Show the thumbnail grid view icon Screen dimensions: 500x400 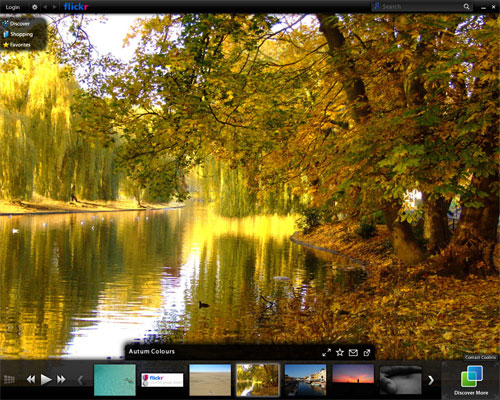9,379
